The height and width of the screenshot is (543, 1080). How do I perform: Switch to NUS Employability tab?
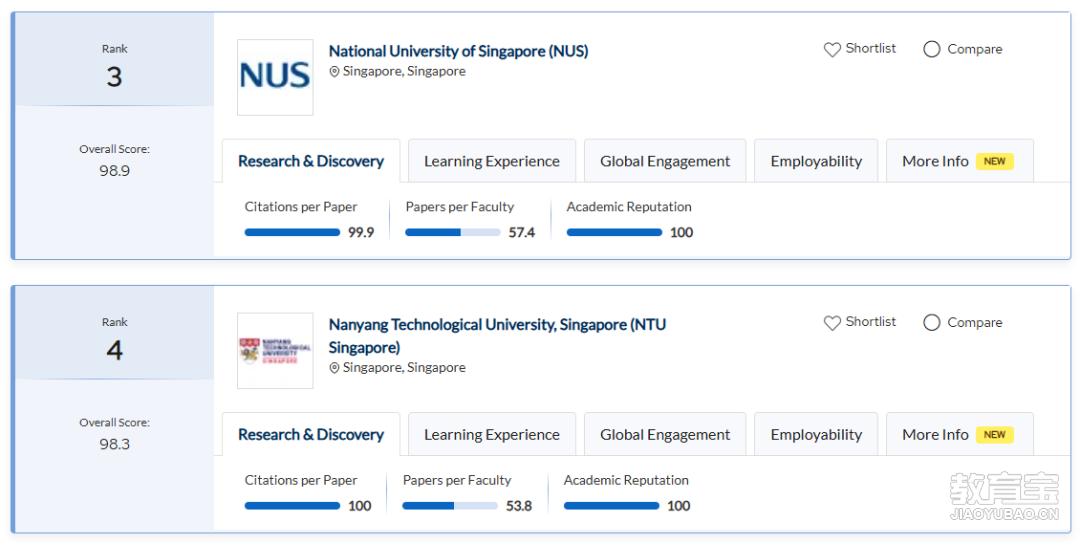coord(816,161)
